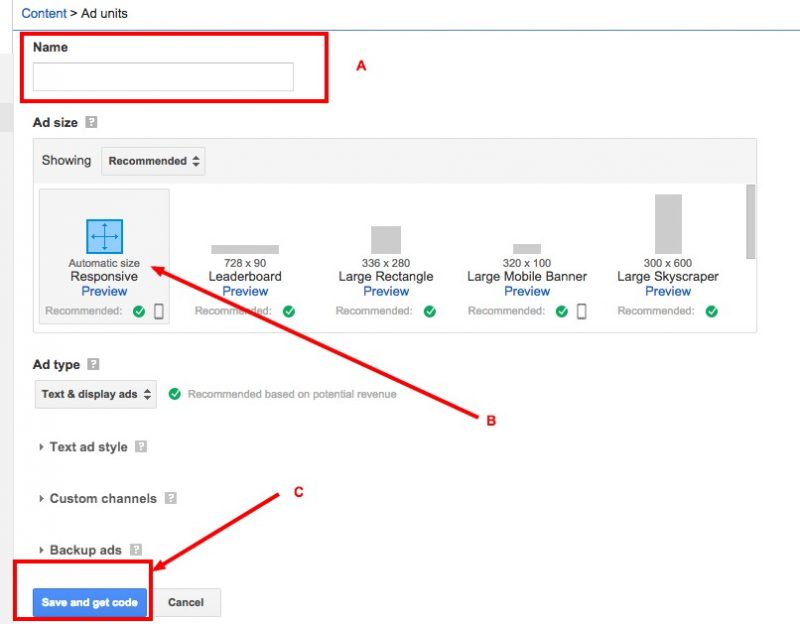Expand the Text ad style section

[x=88, y=447]
